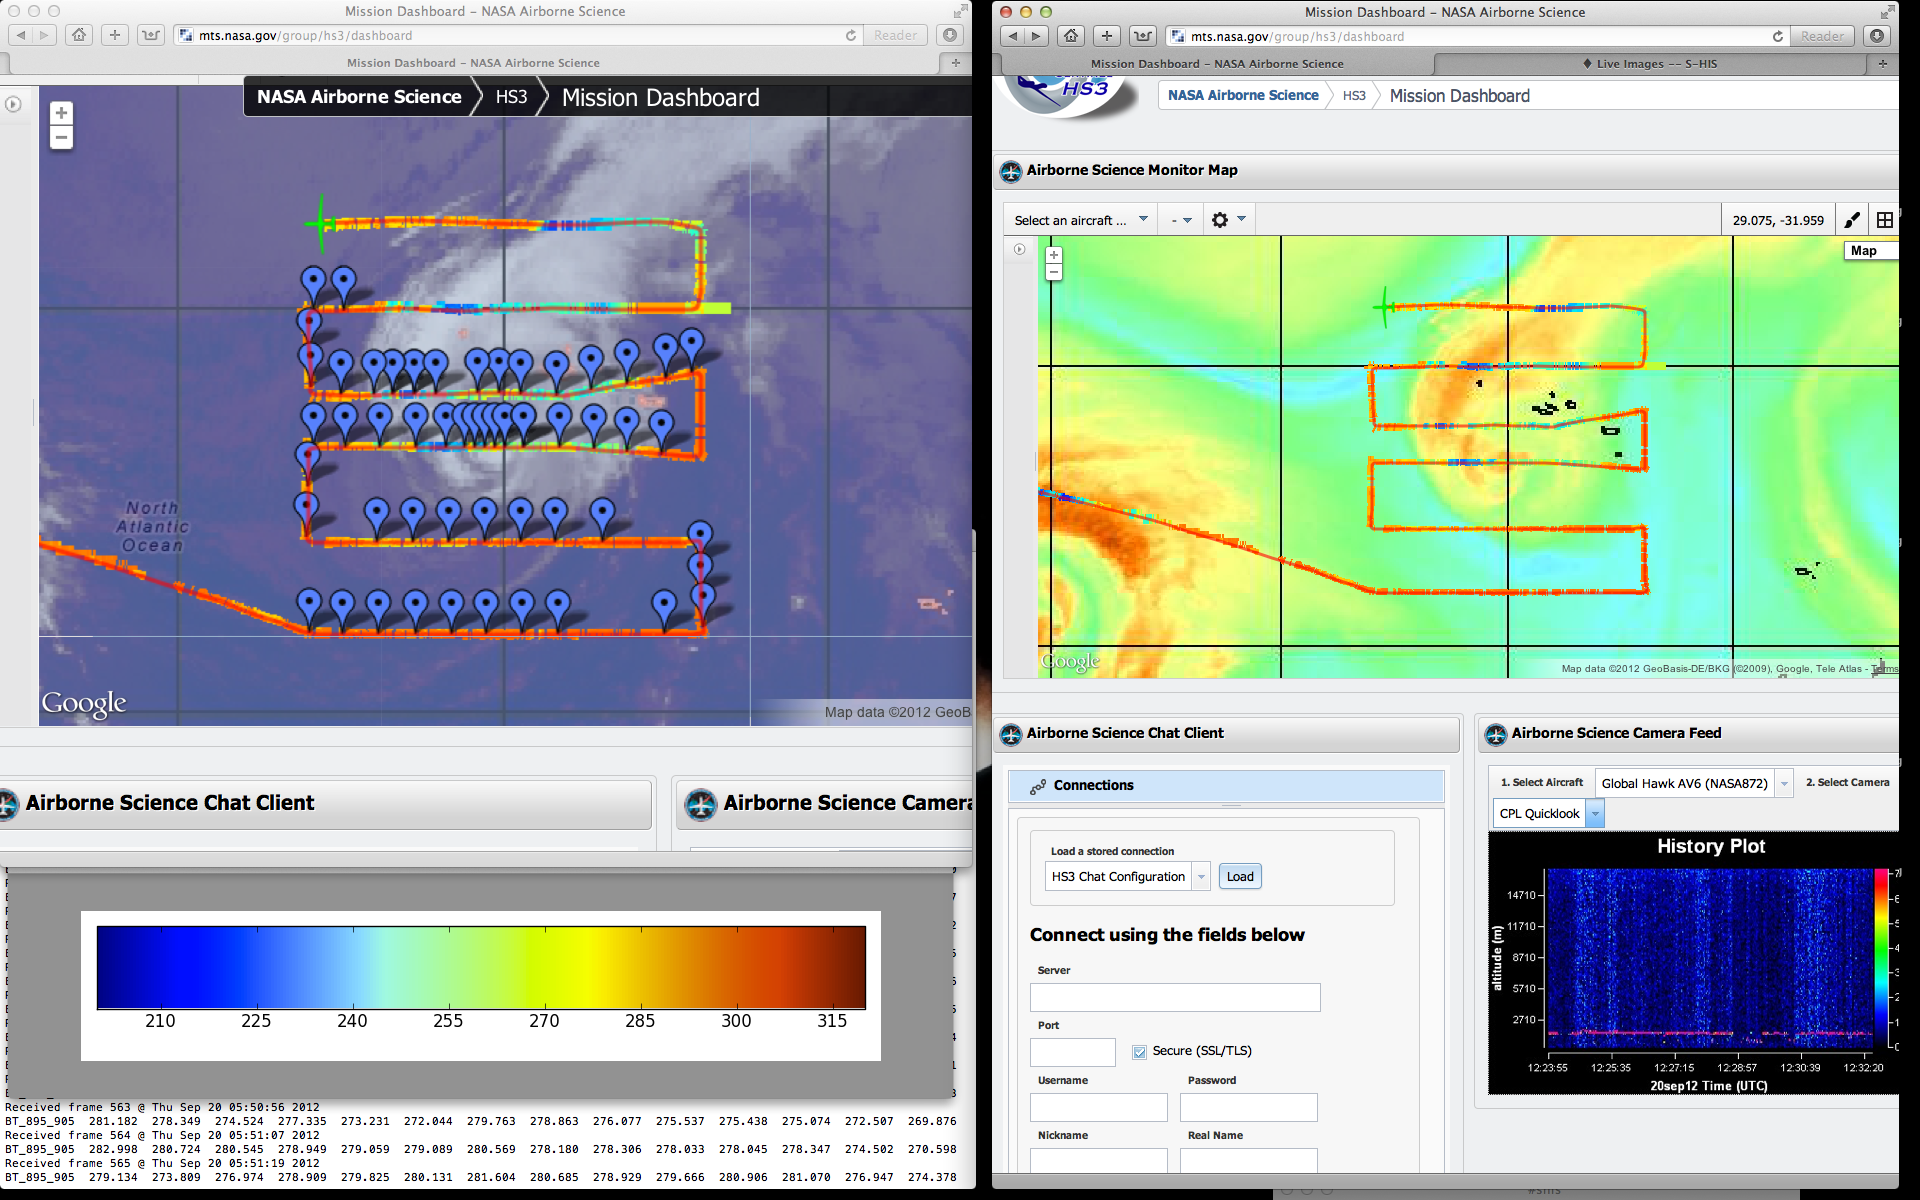Click the brightness temperature color scale bar
1920x1200 pixels.
tap(481, 967)
